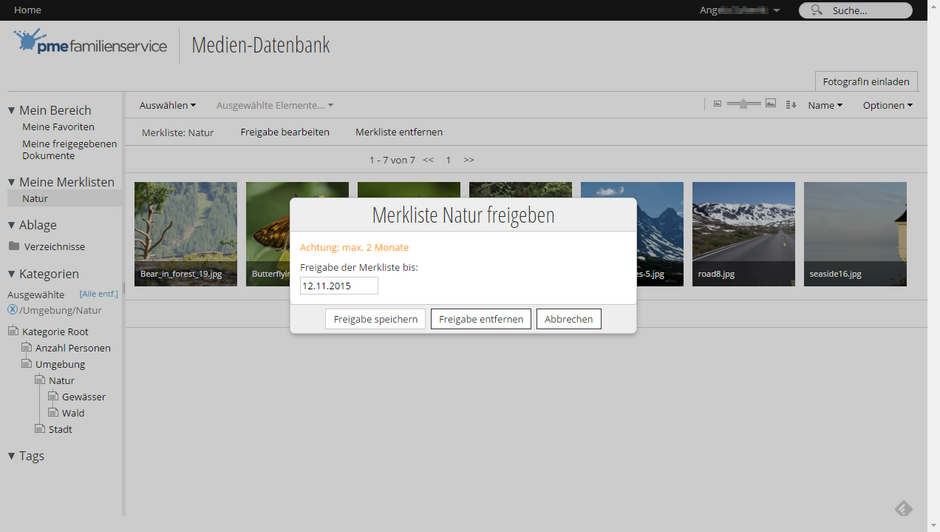Viewport: 940px width, 532px height.
Task: Collapse the Mein Bereich section
Action: (x=11, y=110)
